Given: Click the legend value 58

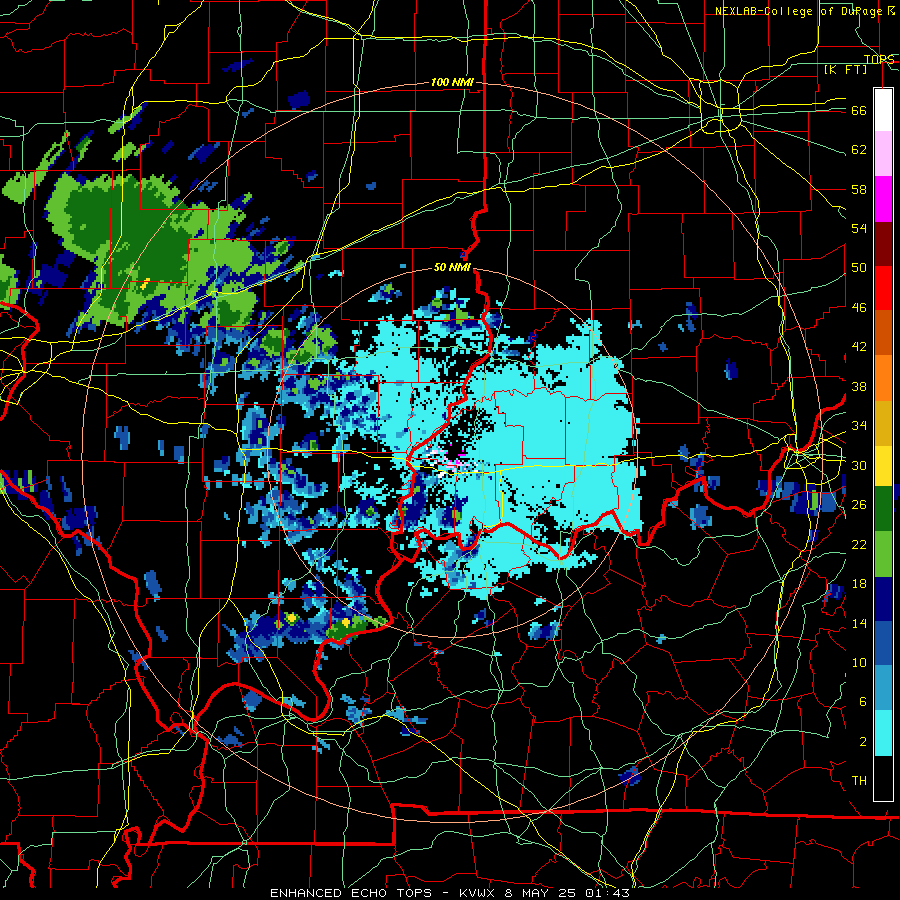Looking at the screenshot, I should pyautogui.click(x=859, y=189).
